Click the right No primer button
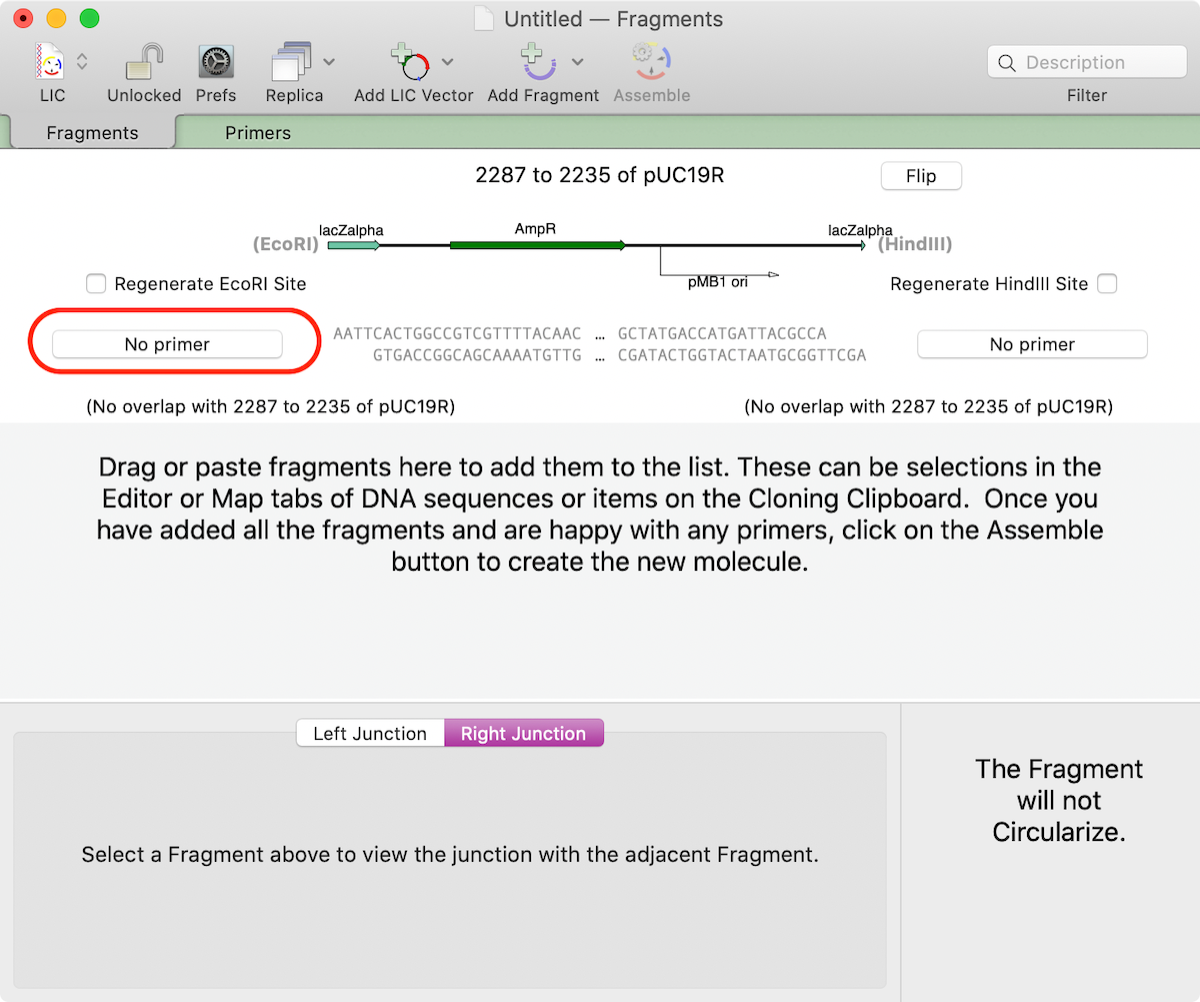Screen dimensions: 1200x1002 (1031, 343)
